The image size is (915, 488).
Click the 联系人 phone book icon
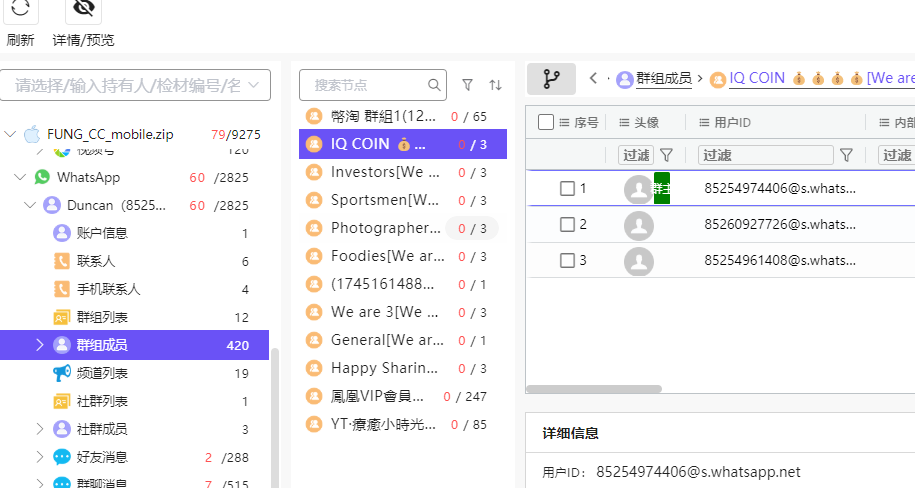click(62, 261)
